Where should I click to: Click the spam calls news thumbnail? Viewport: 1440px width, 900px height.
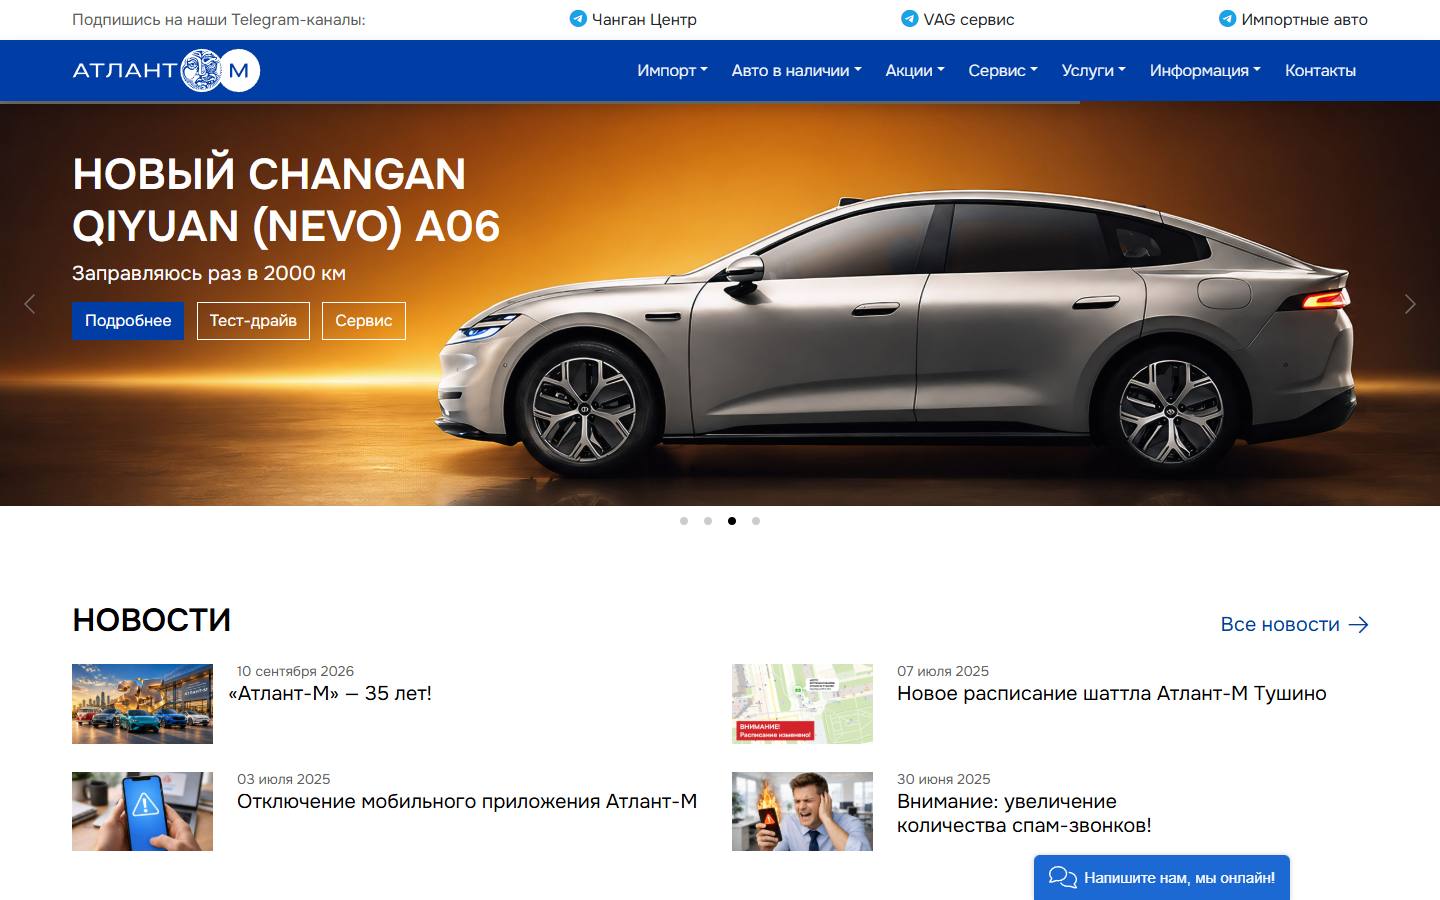(x=802, y=811)
